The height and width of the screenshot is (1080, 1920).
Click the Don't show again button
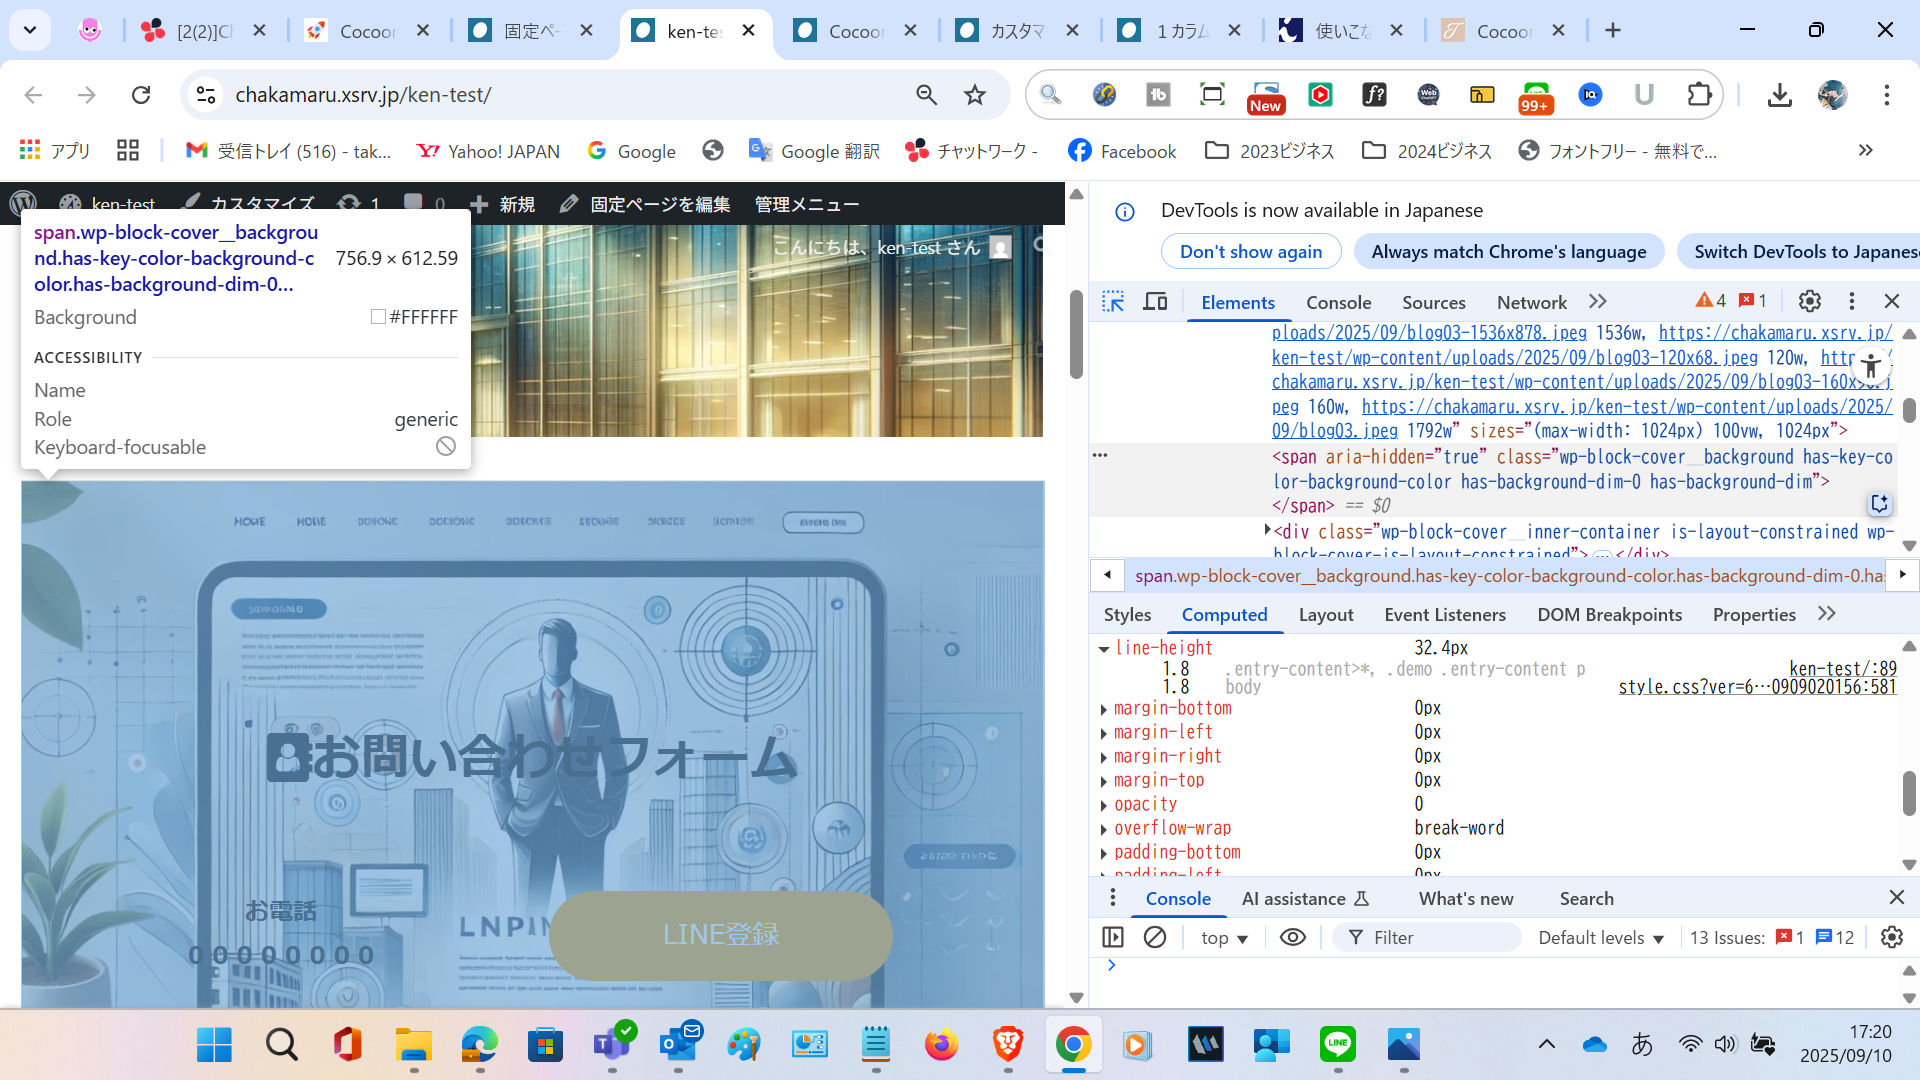pos(1250,251)
